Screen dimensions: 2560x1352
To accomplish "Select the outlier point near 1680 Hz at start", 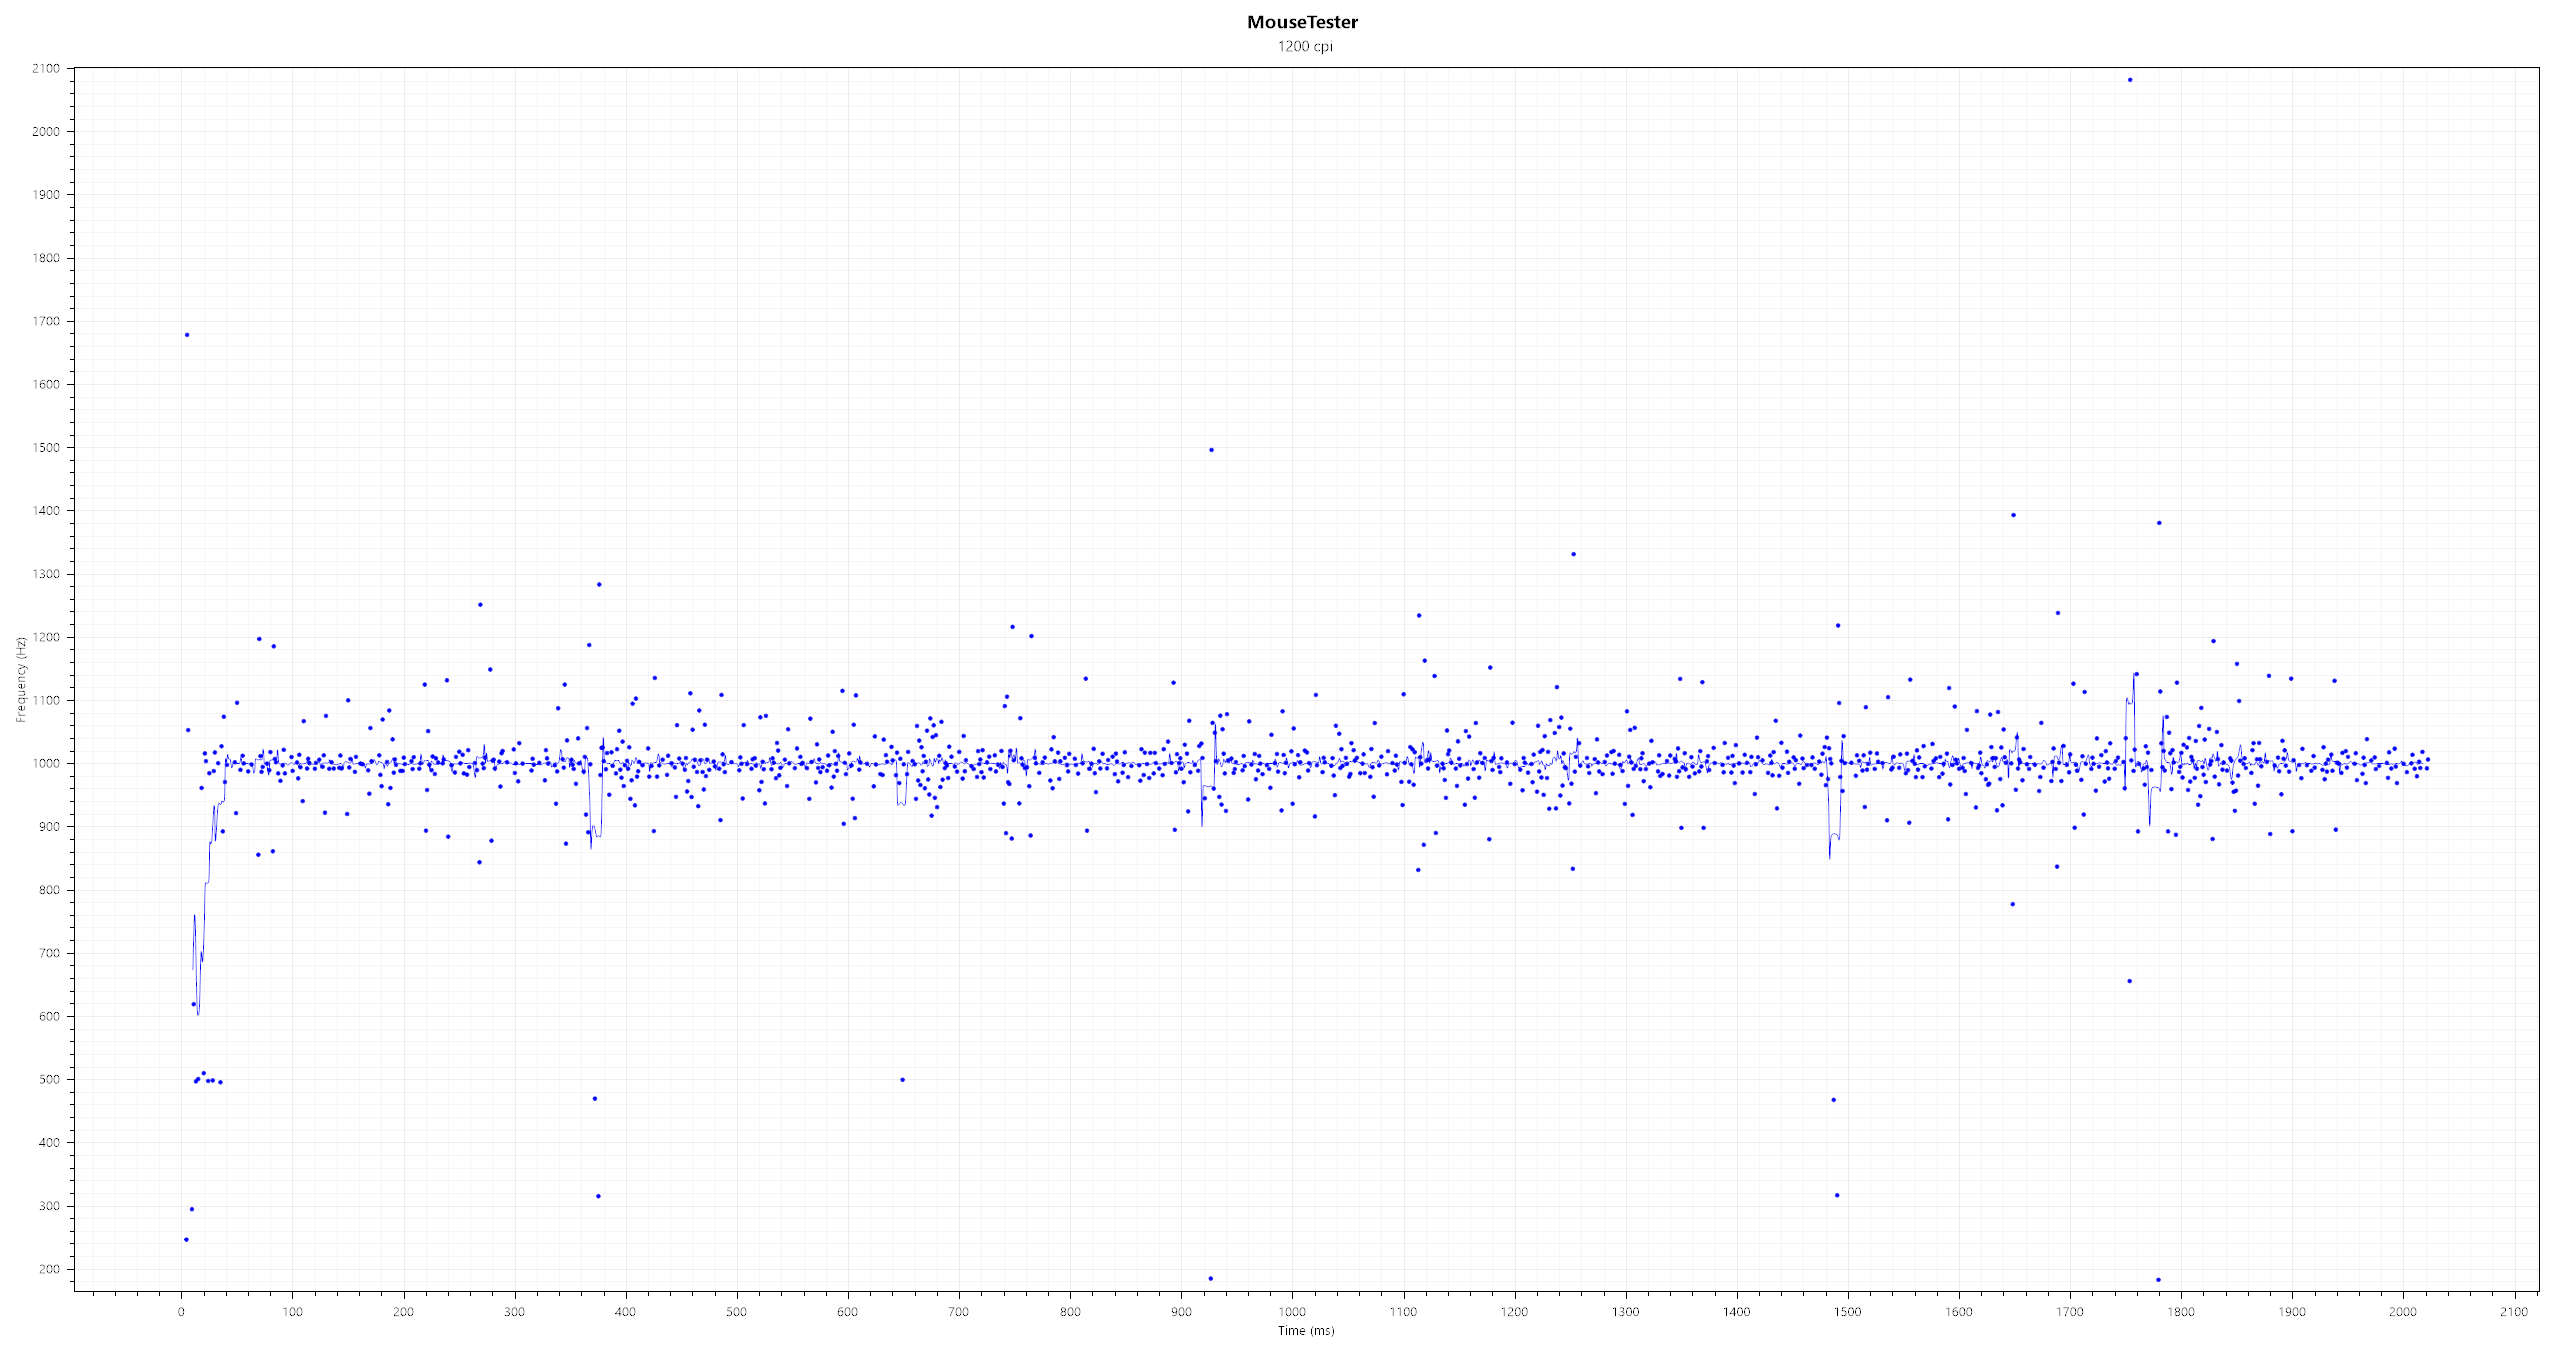I will point(187,335).
